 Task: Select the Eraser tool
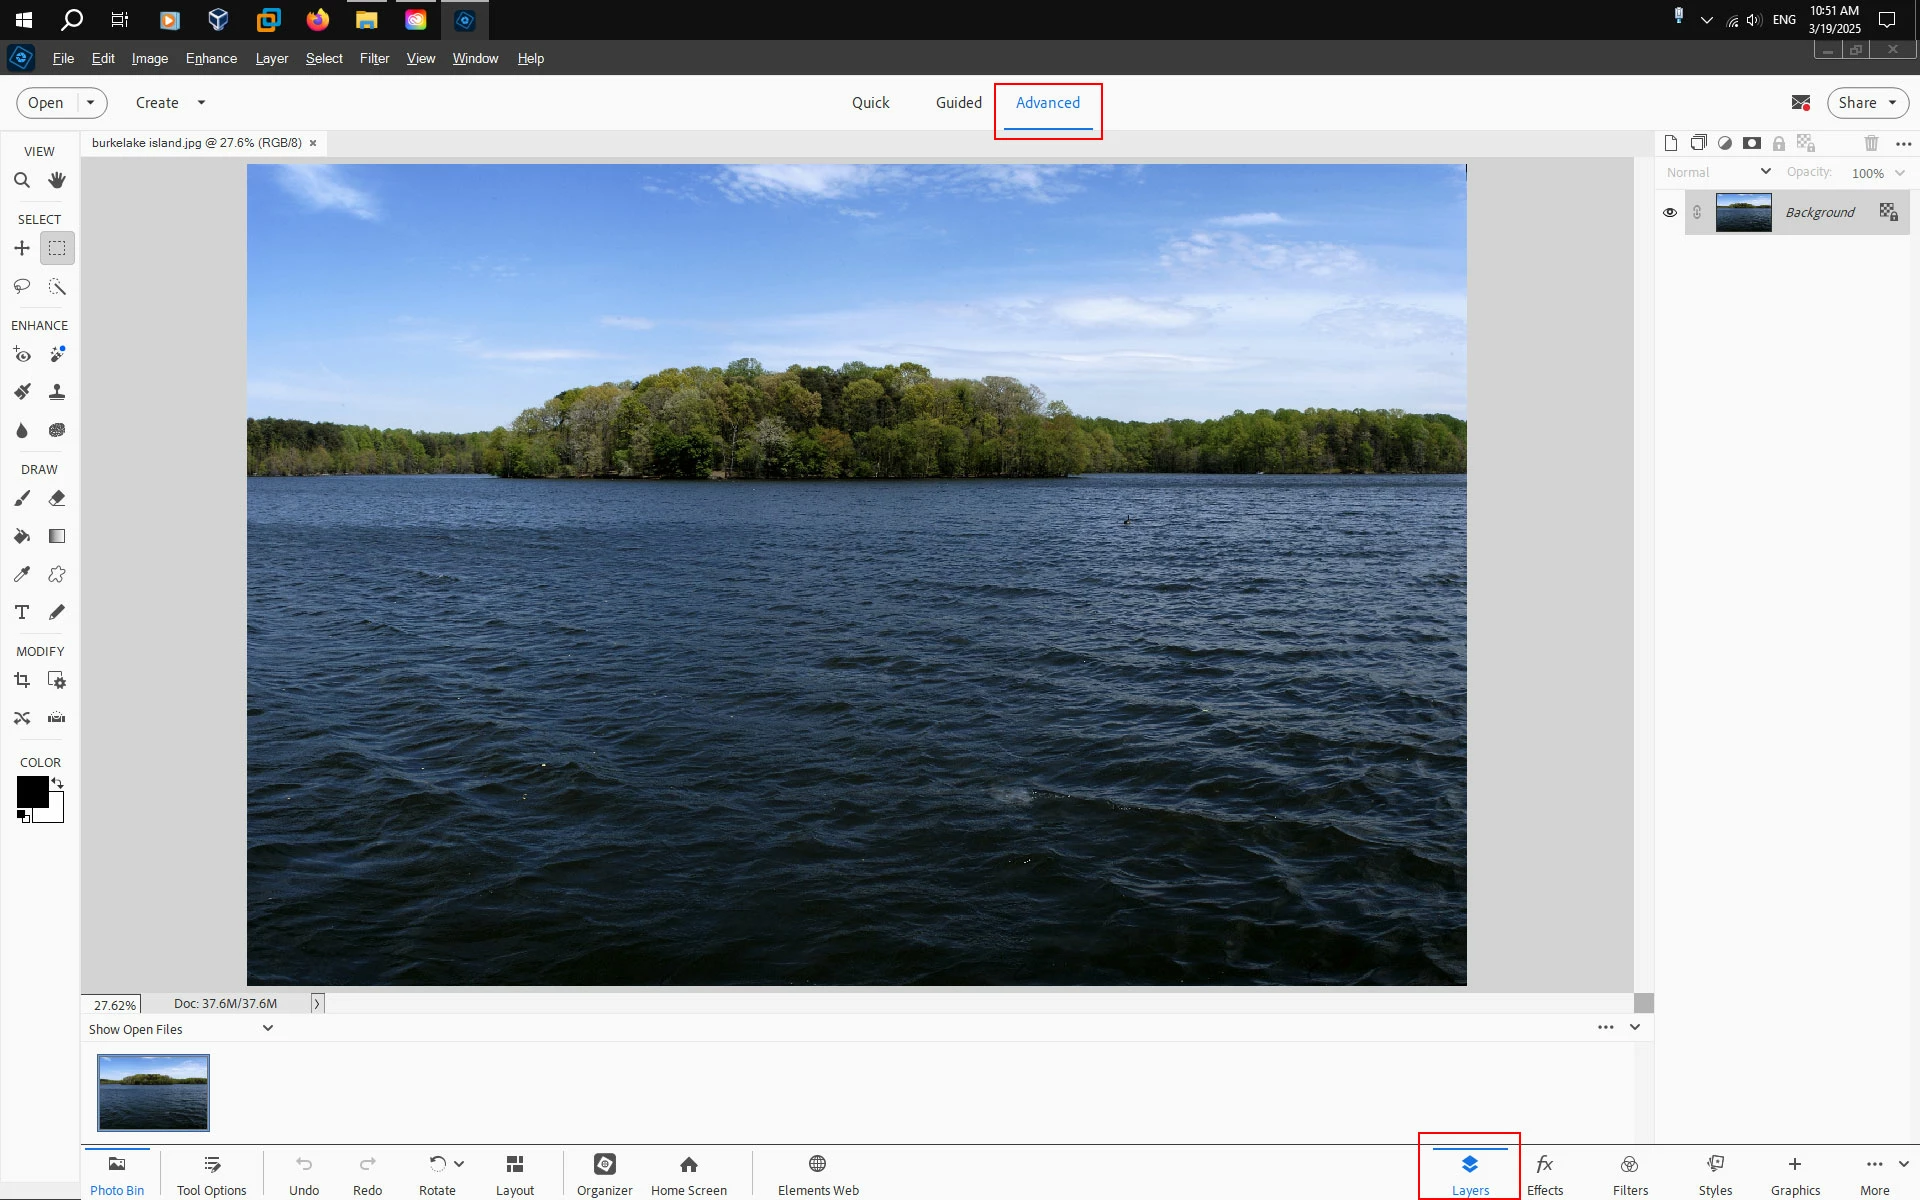point(57,498)
